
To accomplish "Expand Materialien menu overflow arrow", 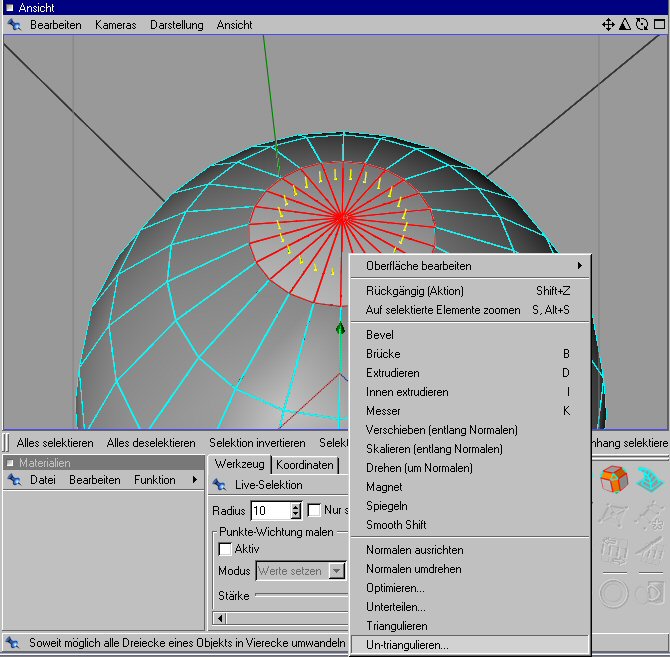I will 194,480.
